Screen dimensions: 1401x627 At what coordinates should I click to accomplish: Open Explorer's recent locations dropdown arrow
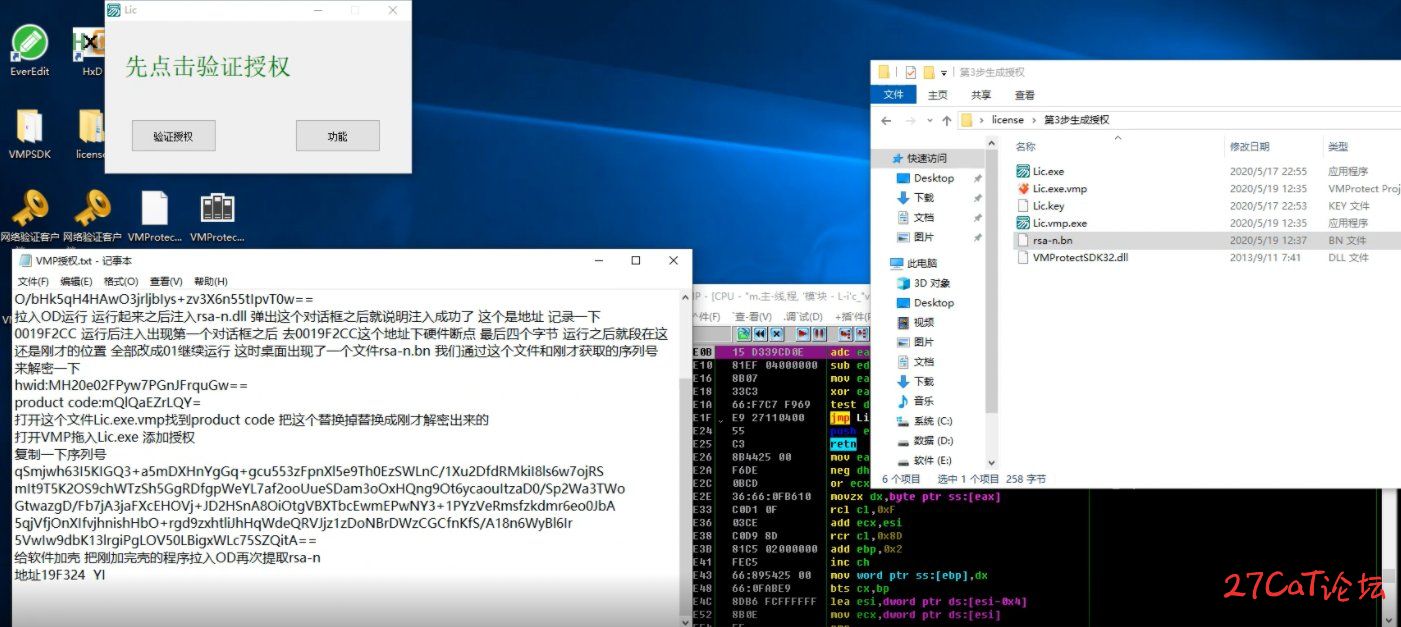[929, 120]
